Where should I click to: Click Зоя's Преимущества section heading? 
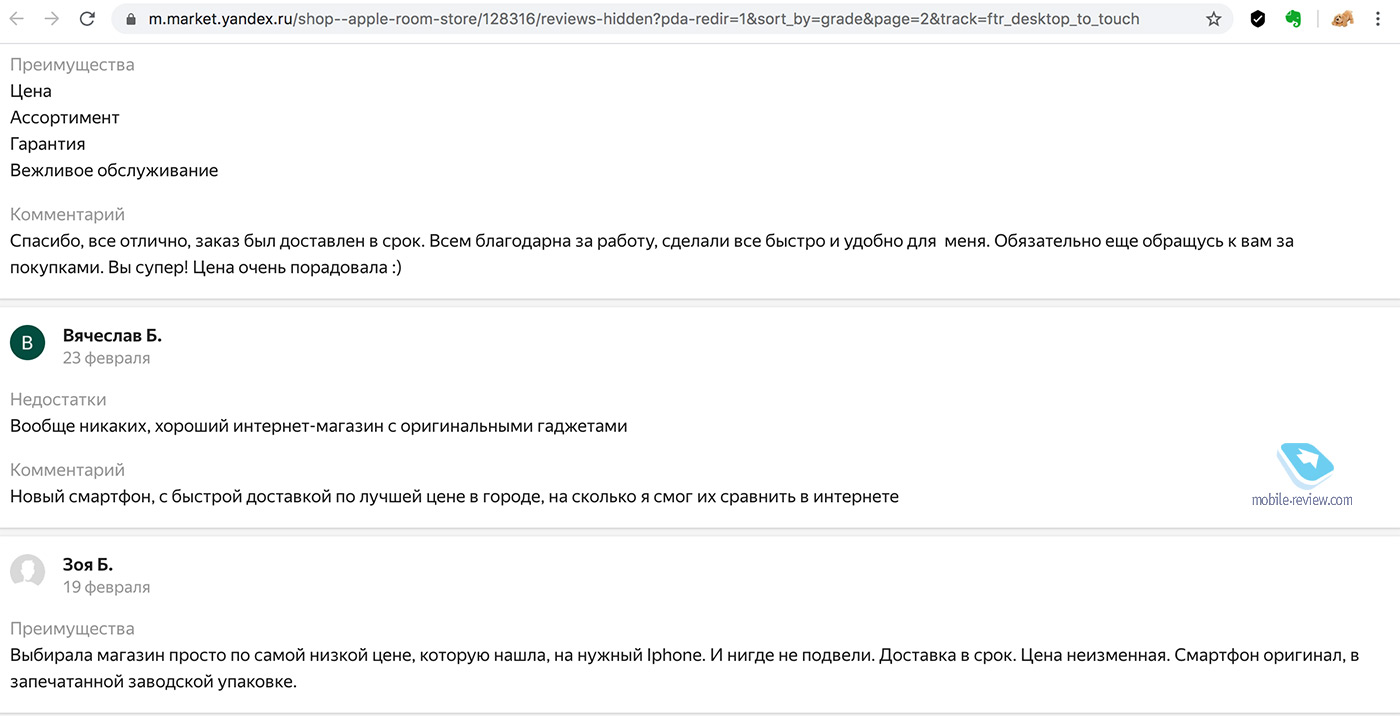pos(72,629)
